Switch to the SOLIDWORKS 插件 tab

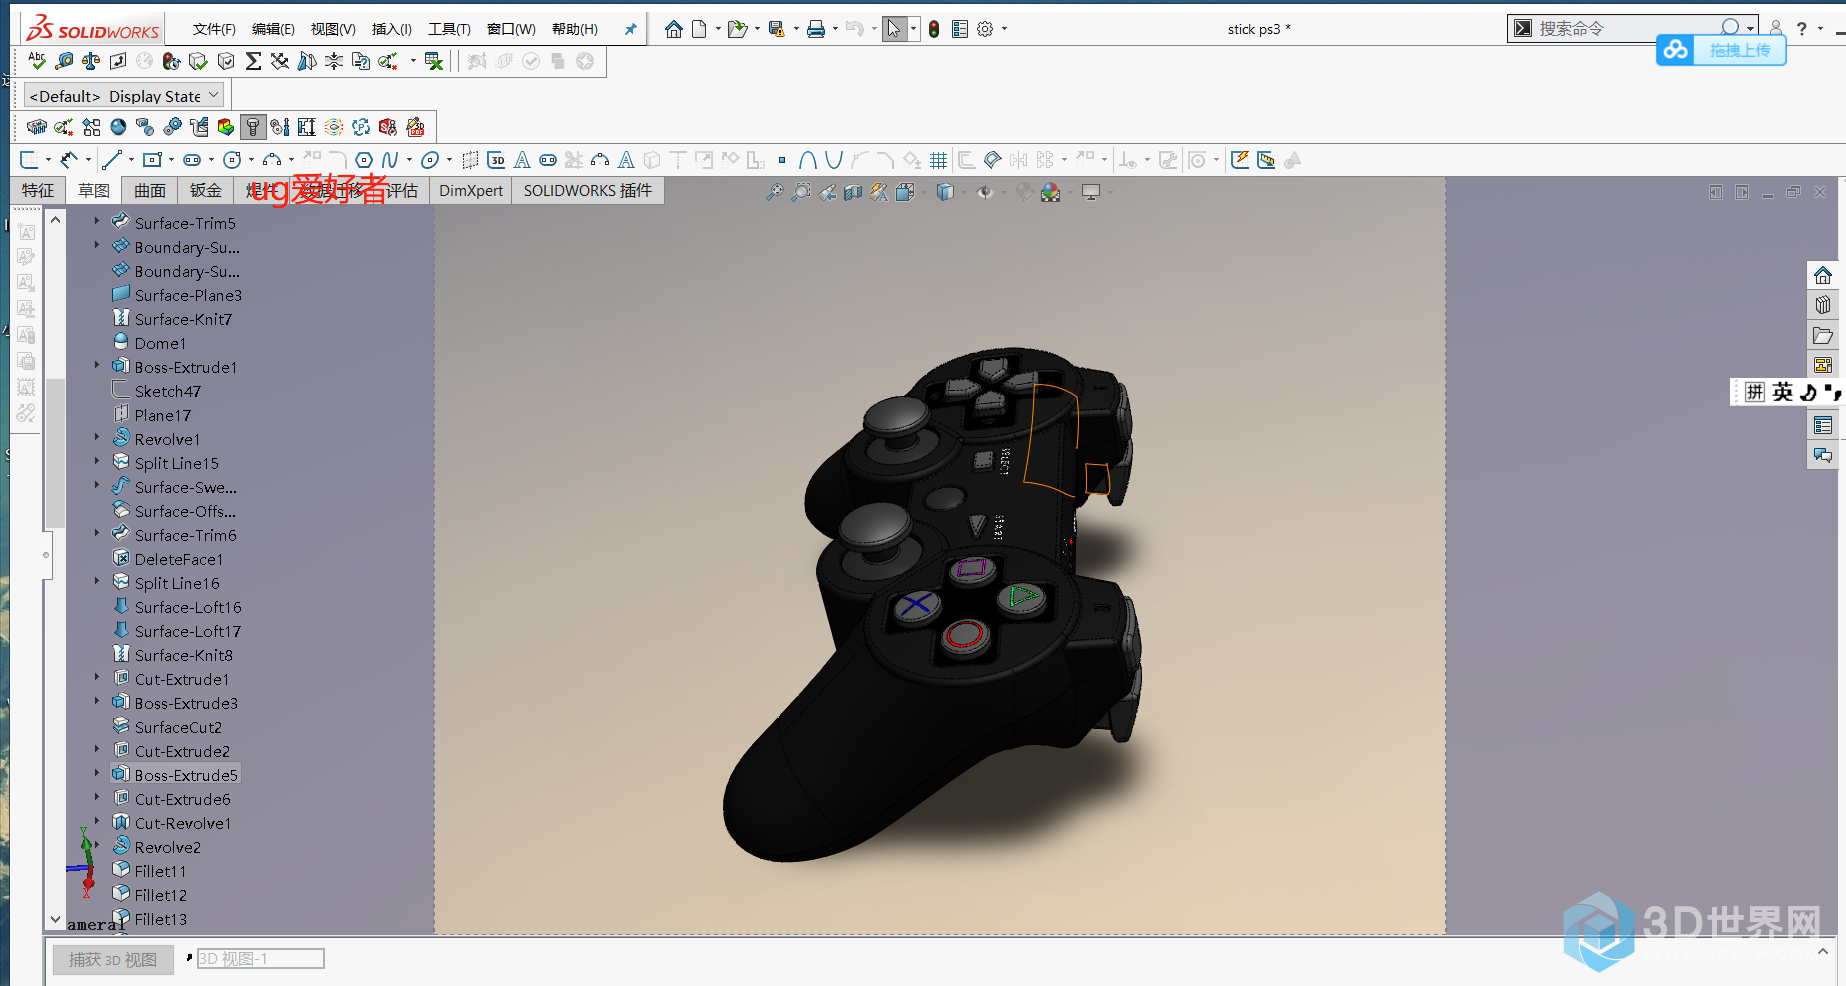pyautogui.click(x=588, y=190)
